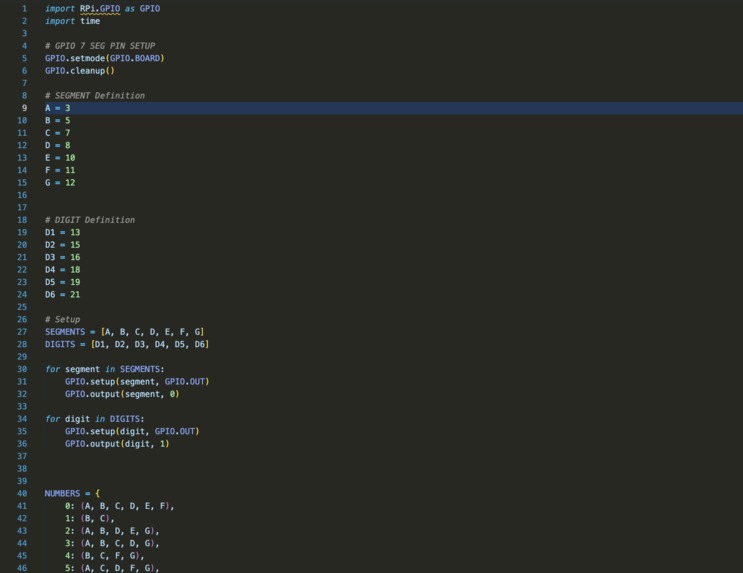Click dictionary entry '0: (A, B, C, D, E, F),'
This screenshot has height=573, width=743.
coord(119,506)
